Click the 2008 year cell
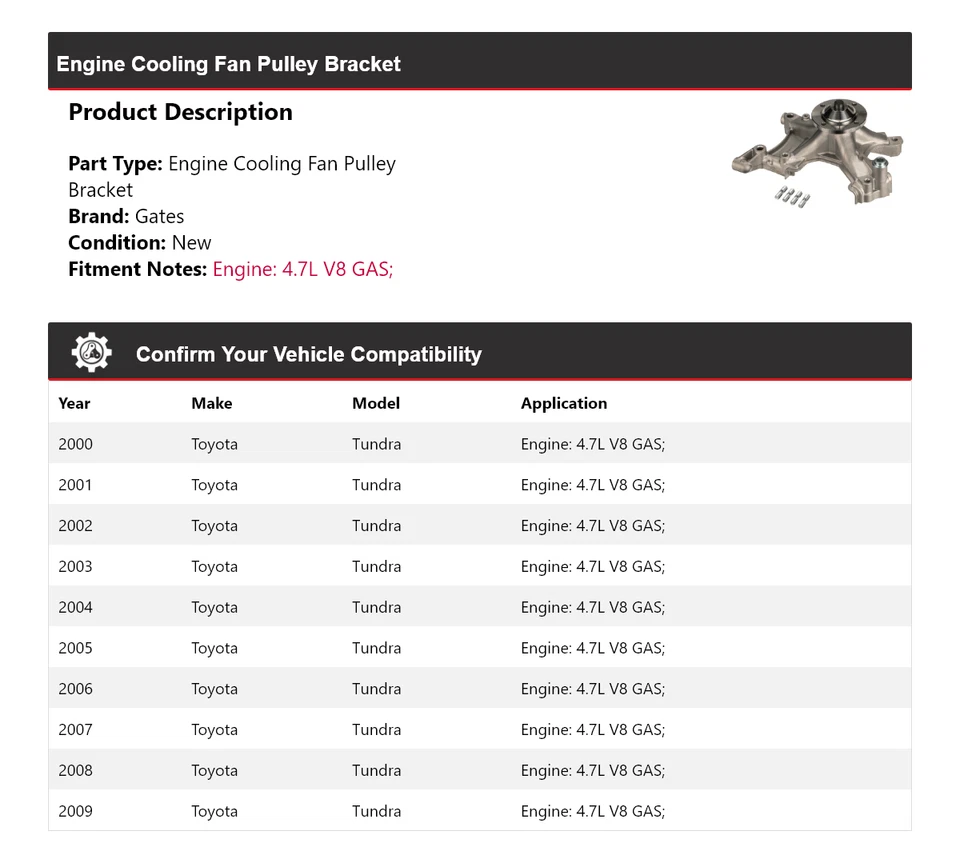960x863 pixels. click(x=75, y=770)
